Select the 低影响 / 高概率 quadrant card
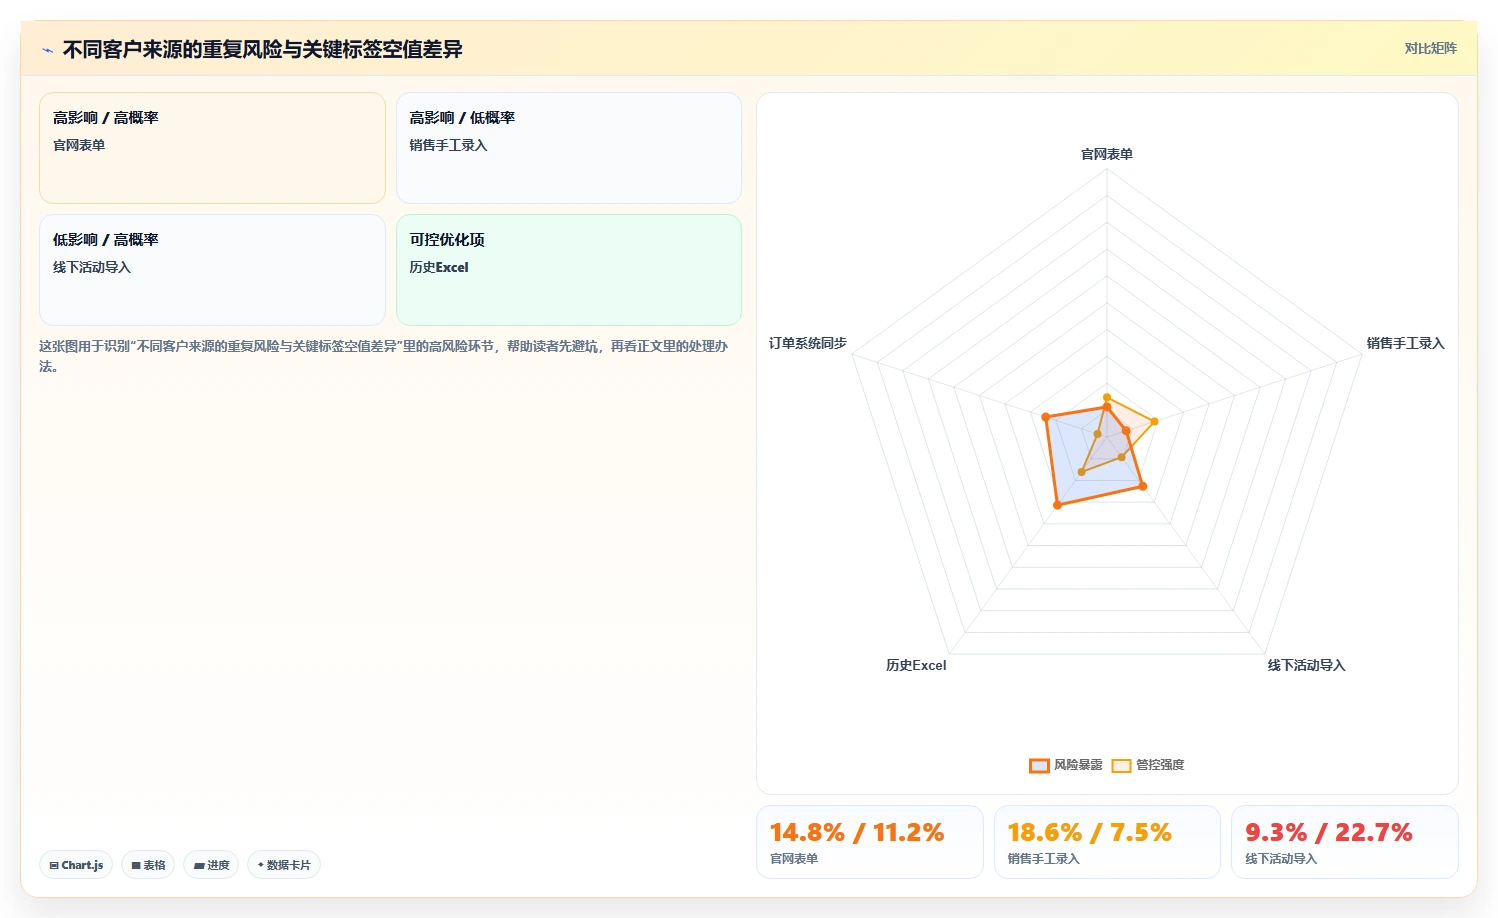Screen dimensions: 1498x918 click(x=212, y=270)
